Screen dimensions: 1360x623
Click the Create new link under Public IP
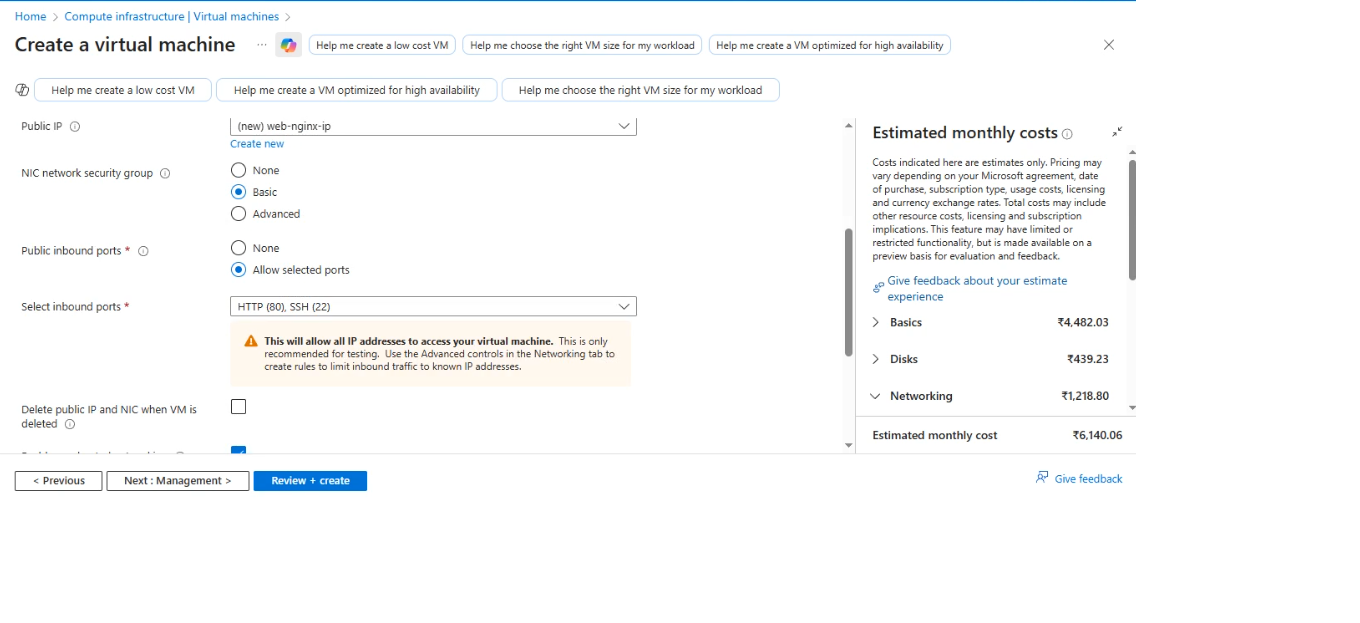point(257,144)
